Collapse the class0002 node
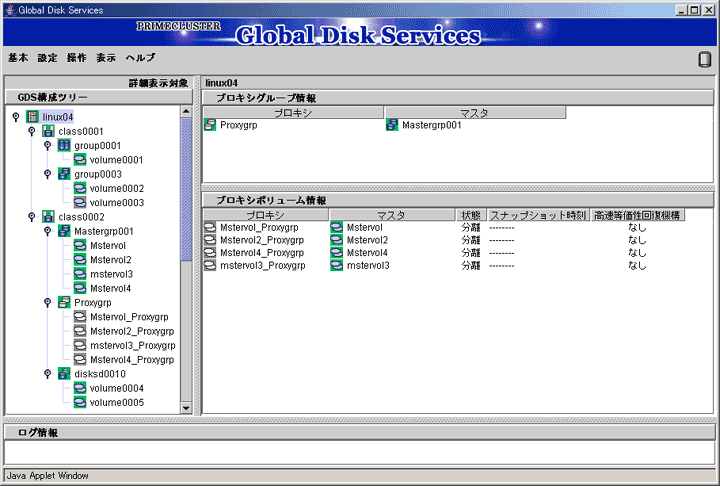This screenshot has height=486, width=720. 32,216
